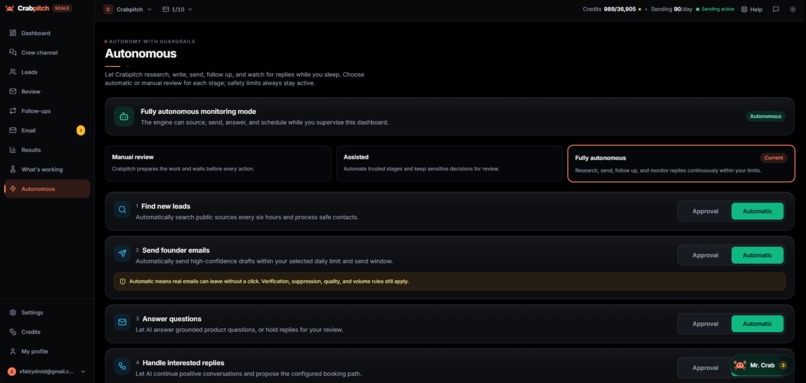This screenshot has width=806, height=383.
Task: Open Leads menu item
Action: point(47,72)
